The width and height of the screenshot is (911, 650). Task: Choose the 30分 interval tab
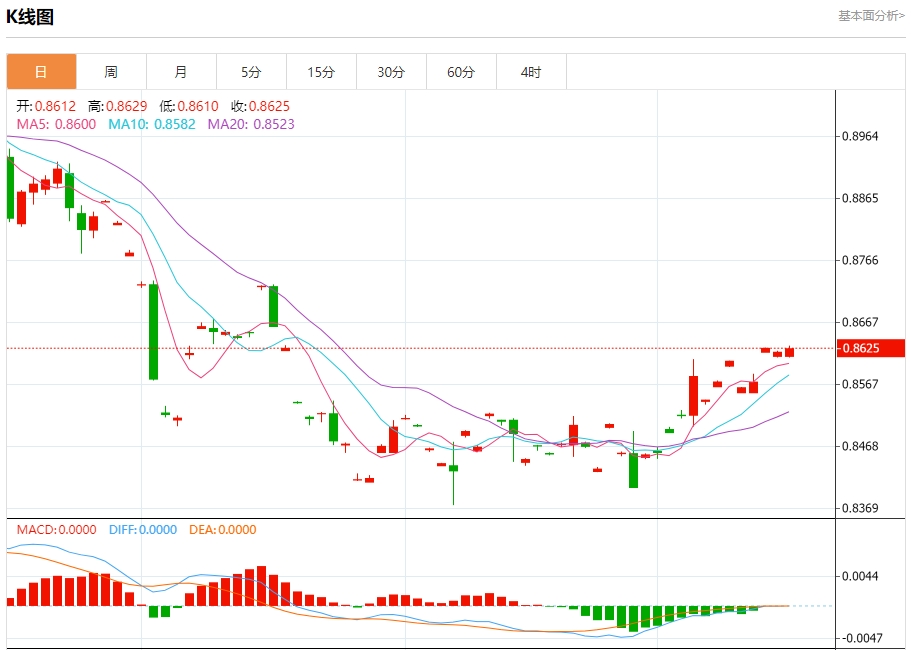pyautogui.click(x=391, y=72)
